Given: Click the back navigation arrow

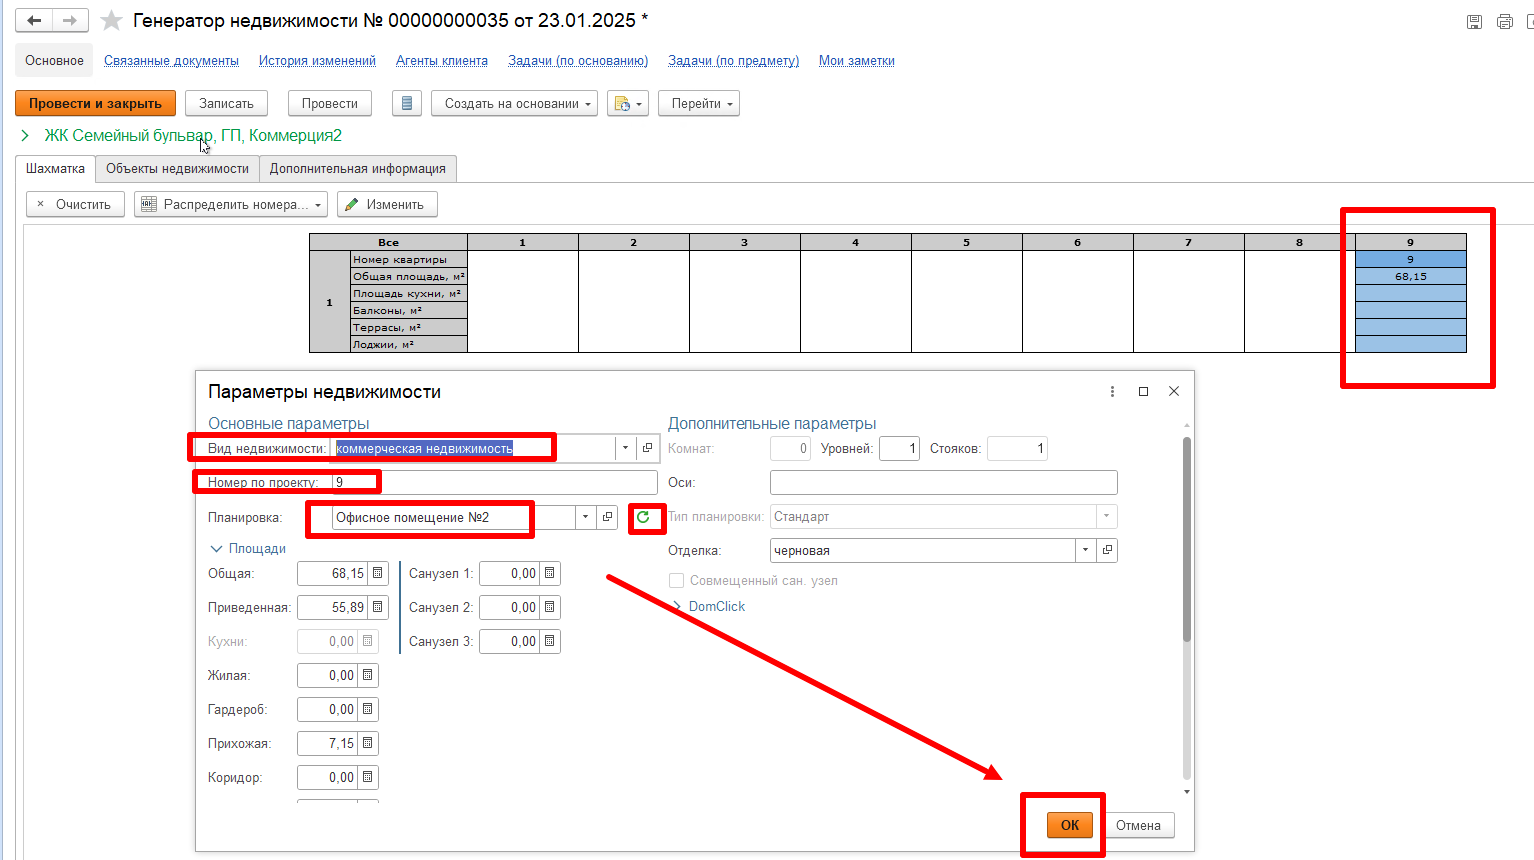Looking at the screenshot, I should click(x=34, y=20).
